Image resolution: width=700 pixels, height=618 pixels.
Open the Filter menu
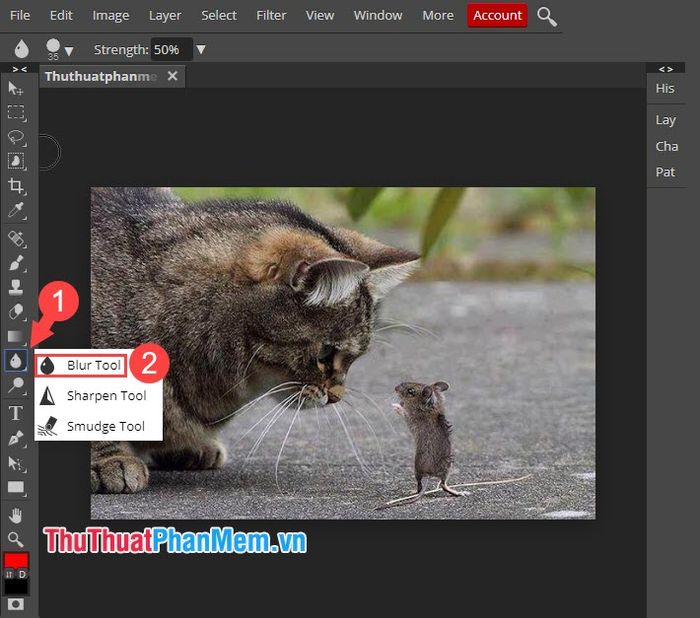tap(271, 16)
